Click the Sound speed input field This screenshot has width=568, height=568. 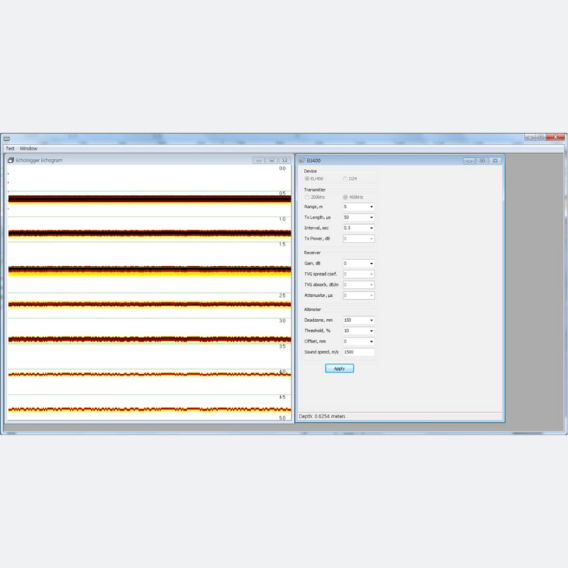coord(359,352)
